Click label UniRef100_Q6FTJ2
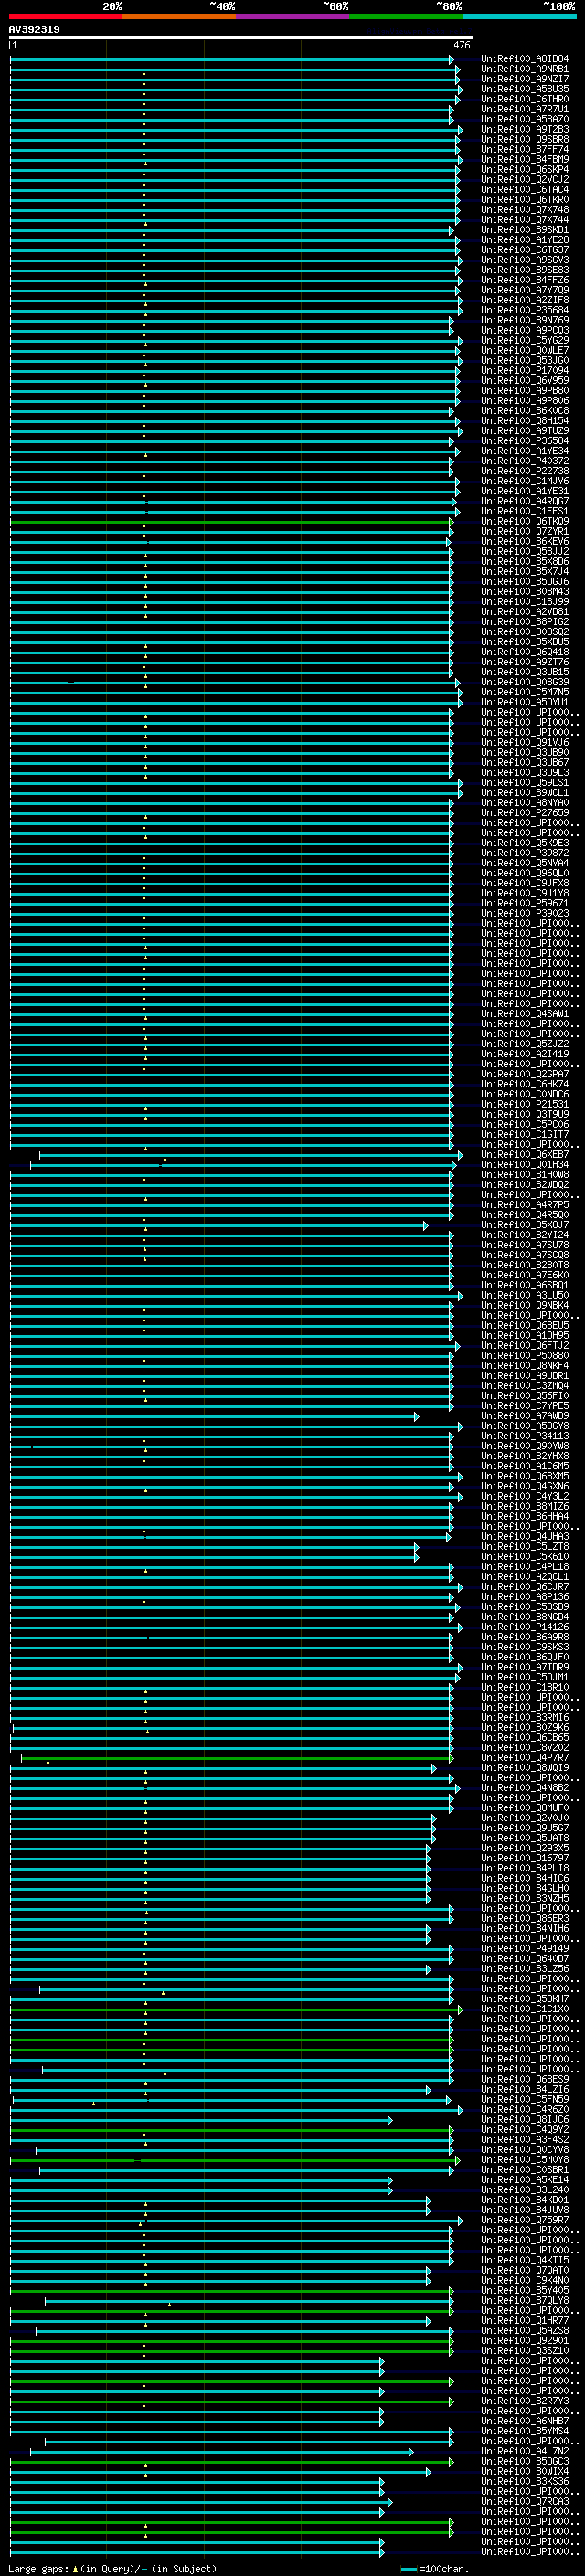Viewport: 585px width, 2576px height. tap(525, 1345)
